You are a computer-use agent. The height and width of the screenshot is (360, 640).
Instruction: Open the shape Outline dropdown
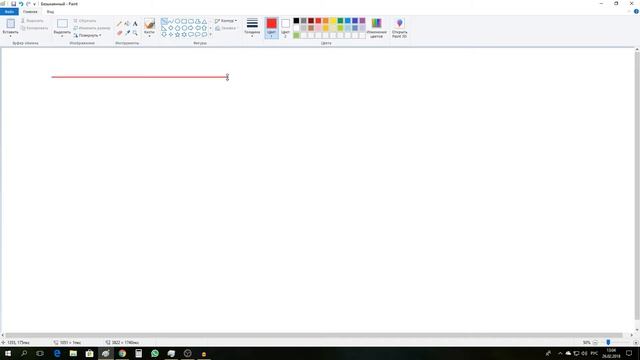click(236, 21)
